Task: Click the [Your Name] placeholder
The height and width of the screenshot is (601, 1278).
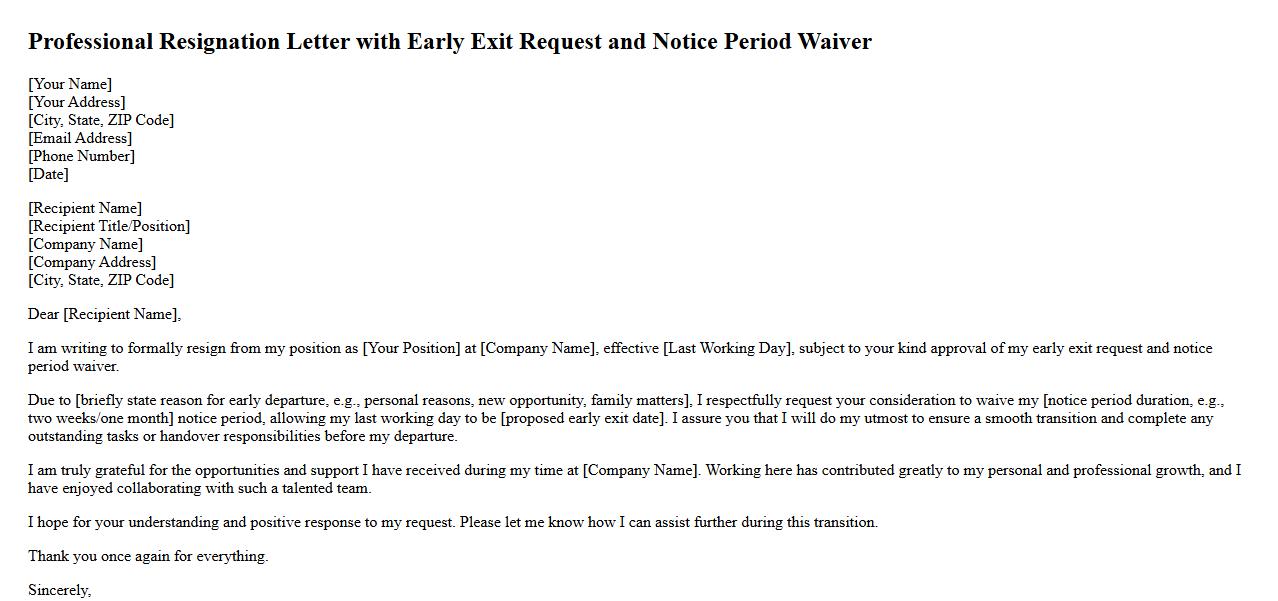Action: click(x=70, y=84)
